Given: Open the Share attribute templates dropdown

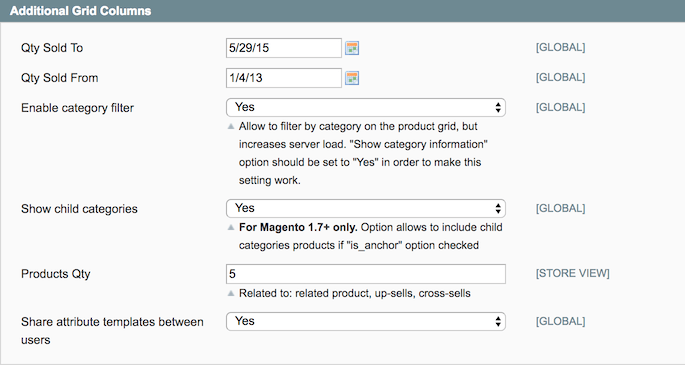Looking at the screenshot, I should click(366, 321).
